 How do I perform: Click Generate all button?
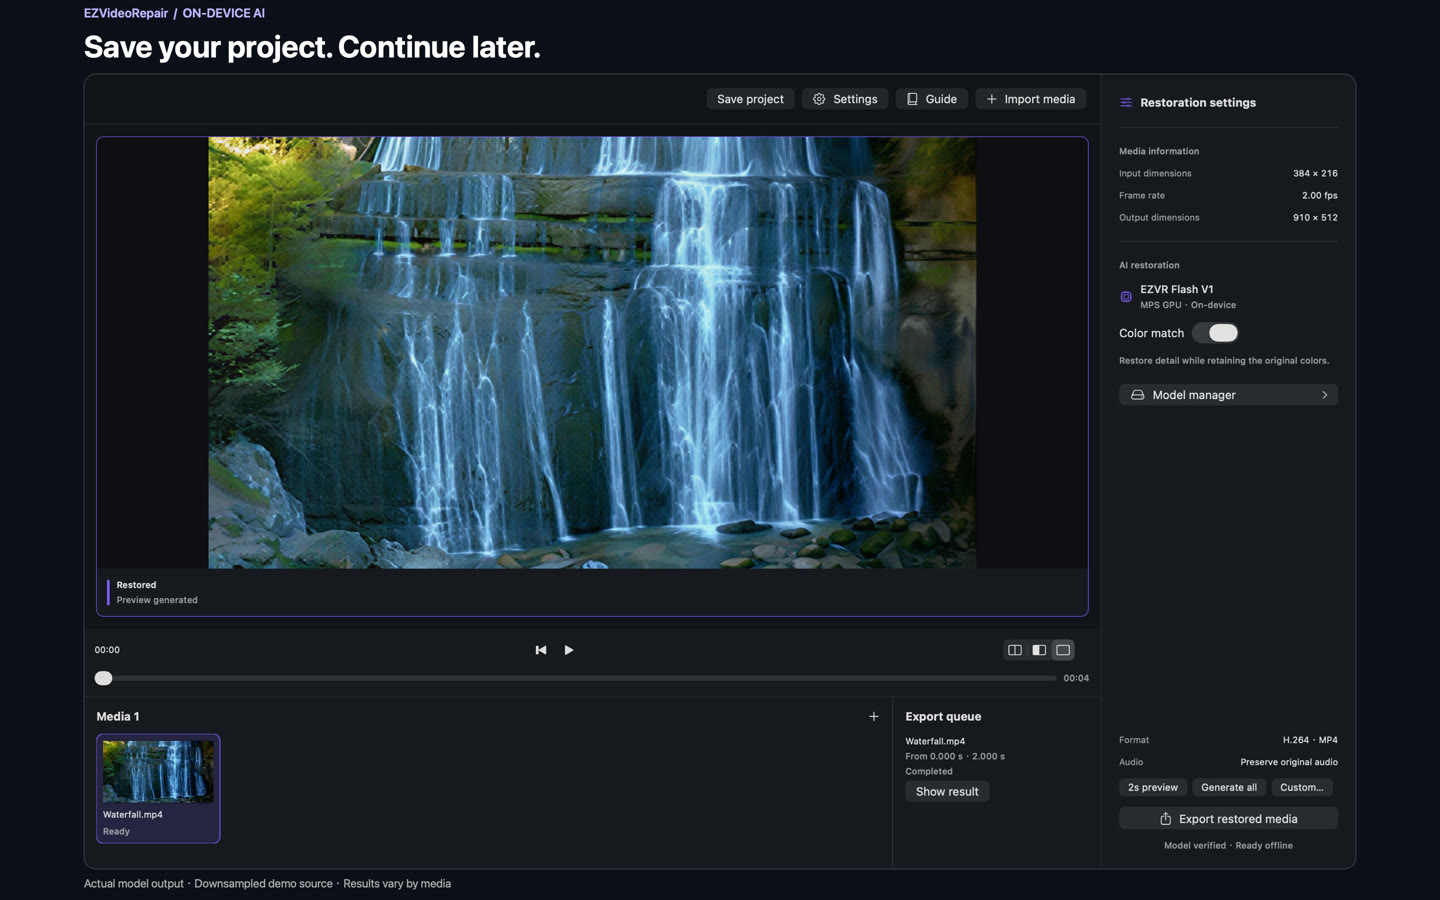[x=1229, y=787]
